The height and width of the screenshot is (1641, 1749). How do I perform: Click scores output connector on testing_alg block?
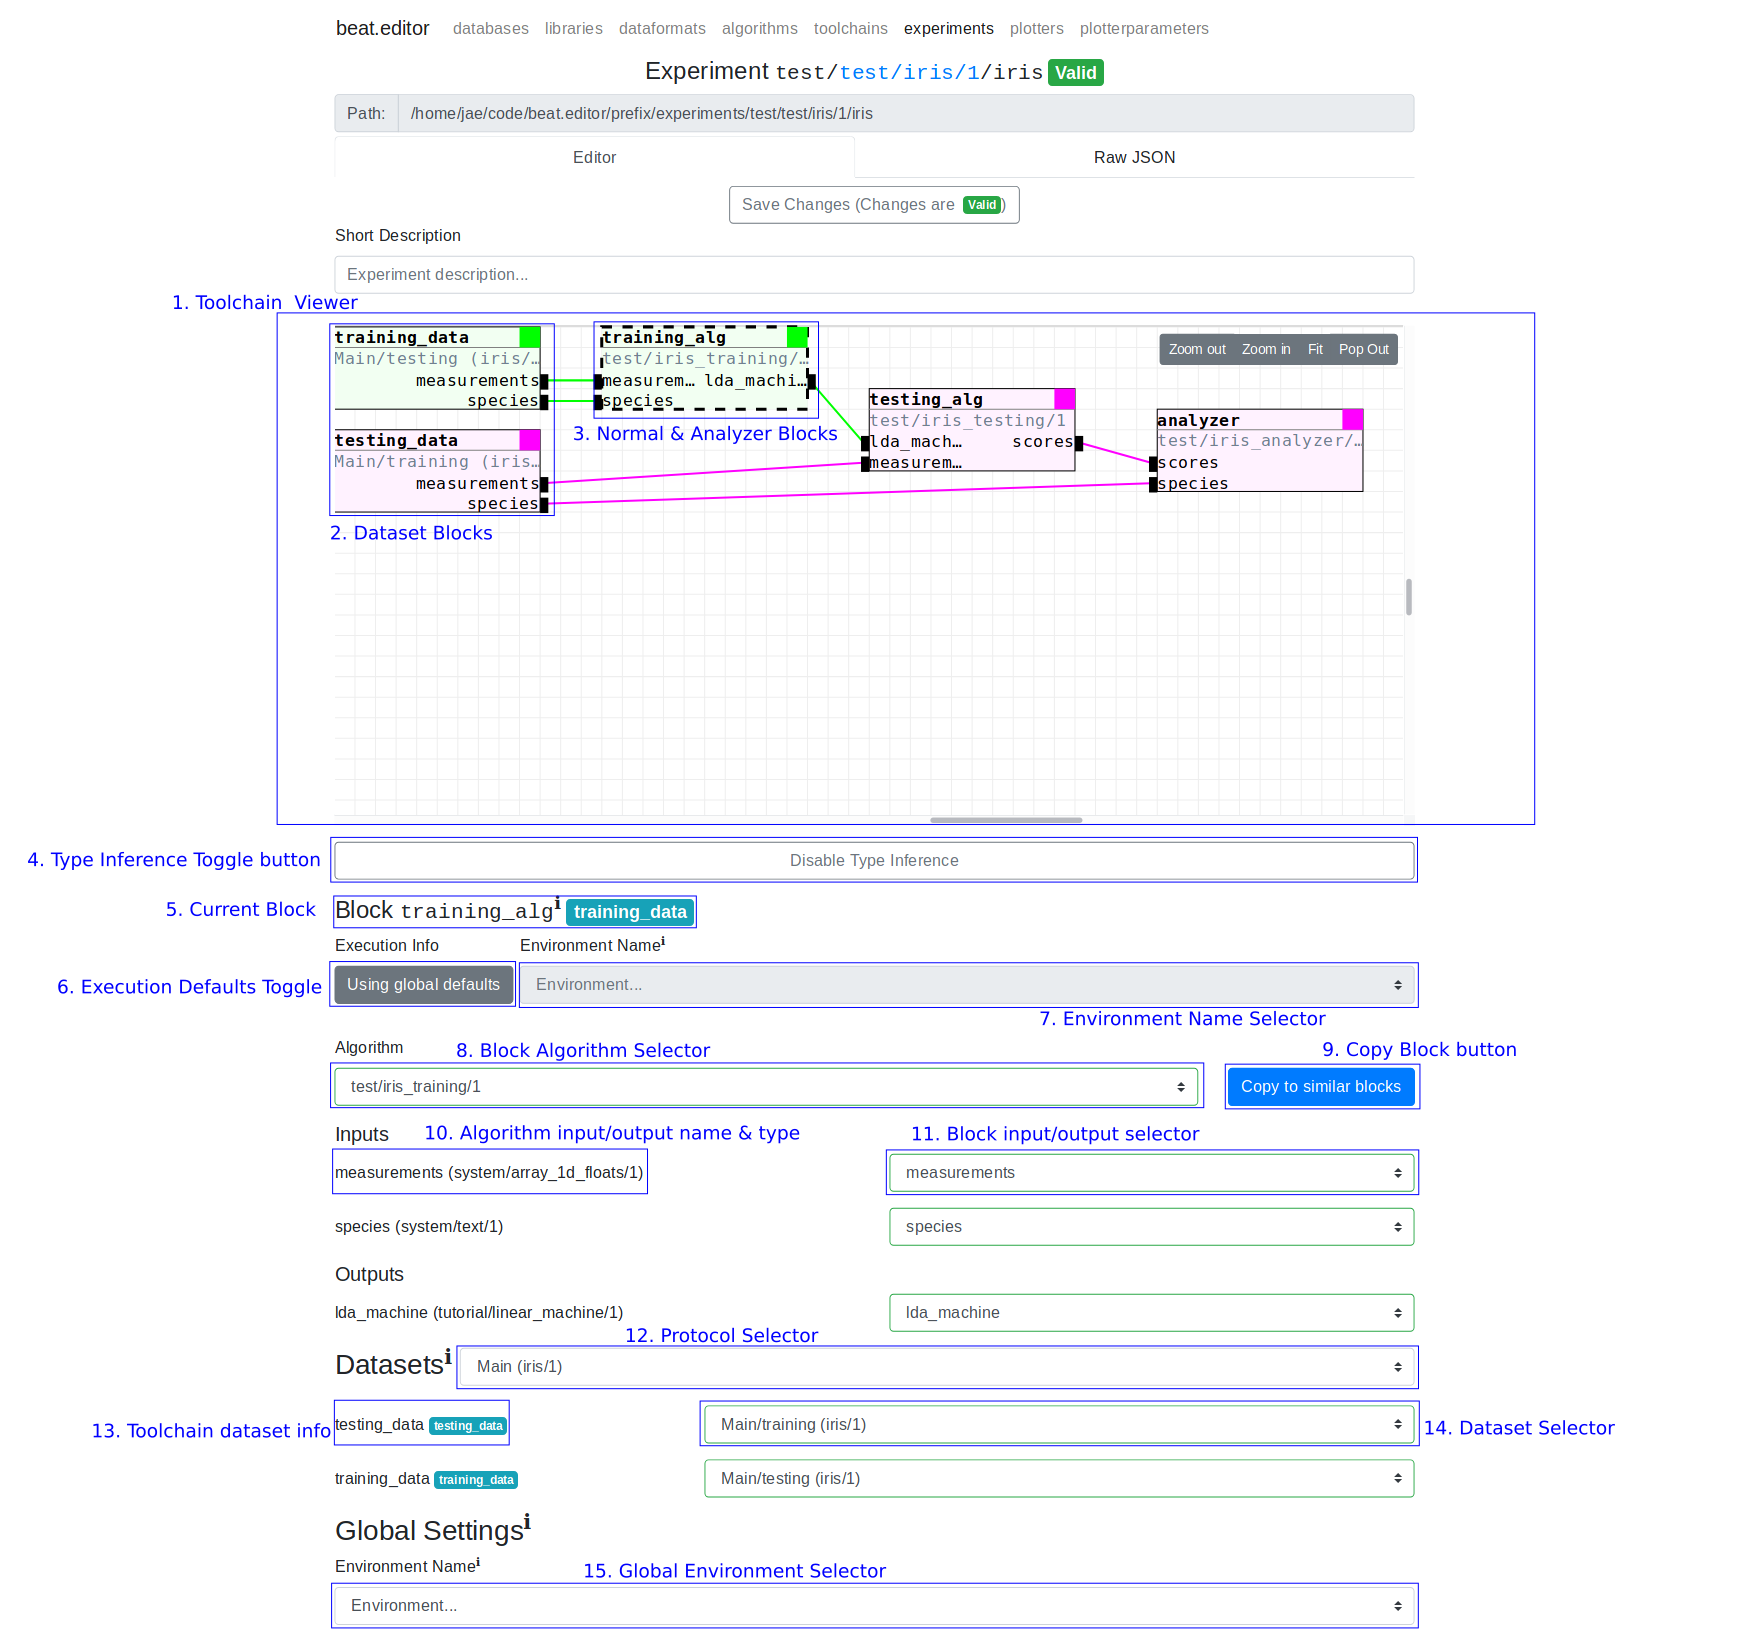point(1078,443)
